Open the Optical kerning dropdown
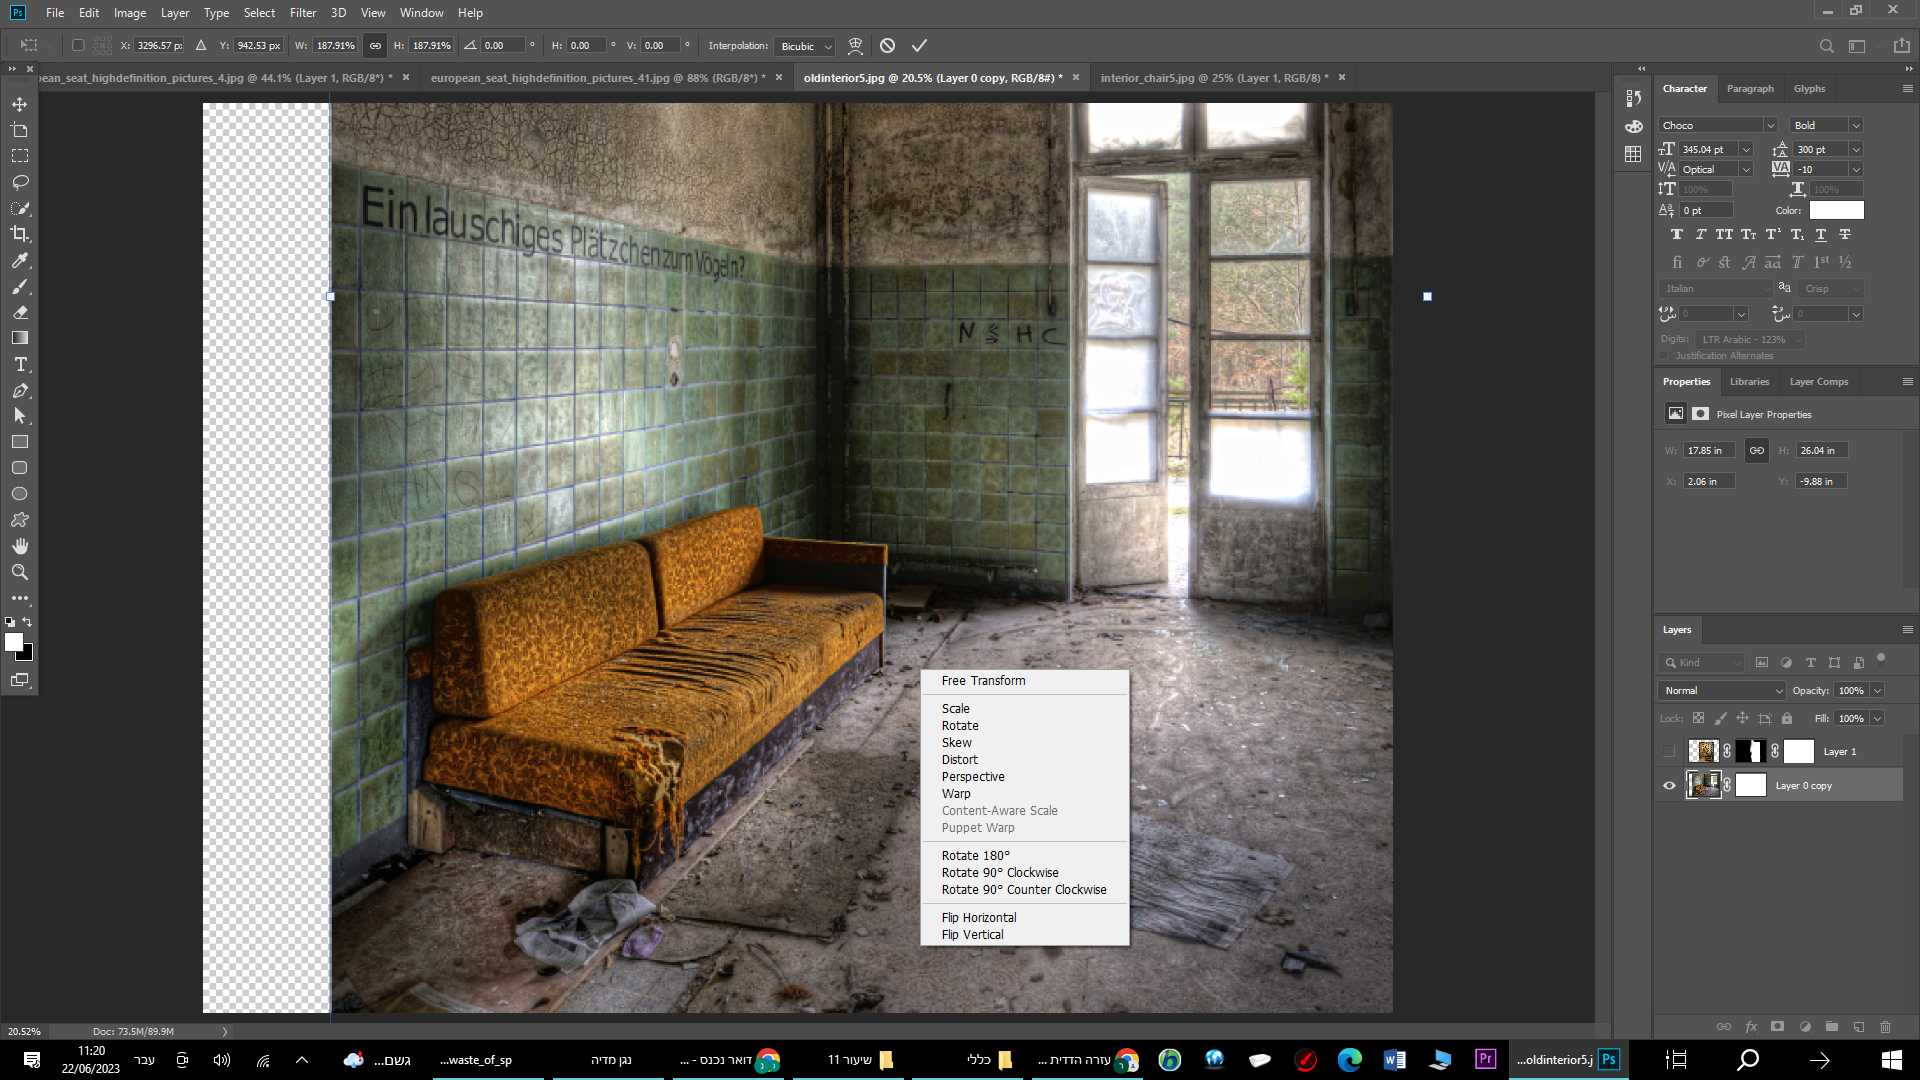The image size is (1920, 1080). click(x=1746, y=169)
